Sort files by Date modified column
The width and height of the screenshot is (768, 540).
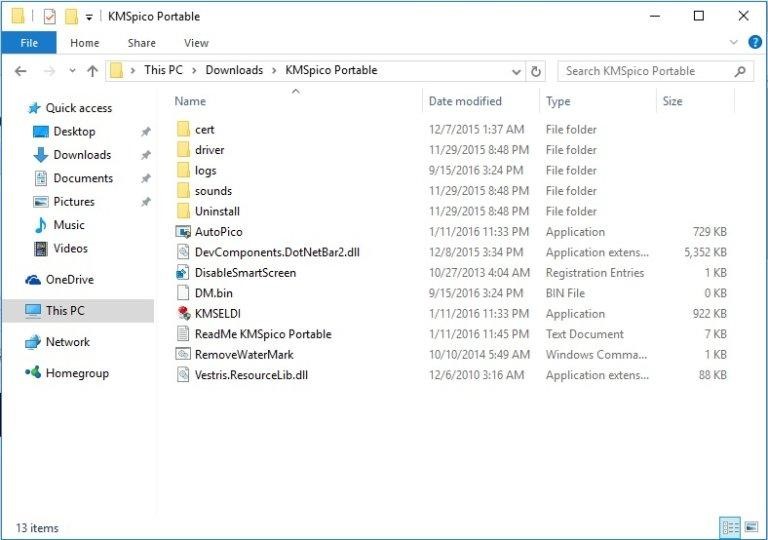465,101
